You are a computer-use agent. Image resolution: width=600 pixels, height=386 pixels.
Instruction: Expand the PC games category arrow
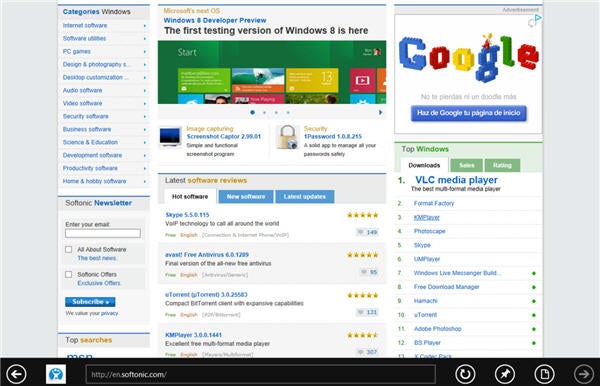pyautogui.click(x=145, y=52)
